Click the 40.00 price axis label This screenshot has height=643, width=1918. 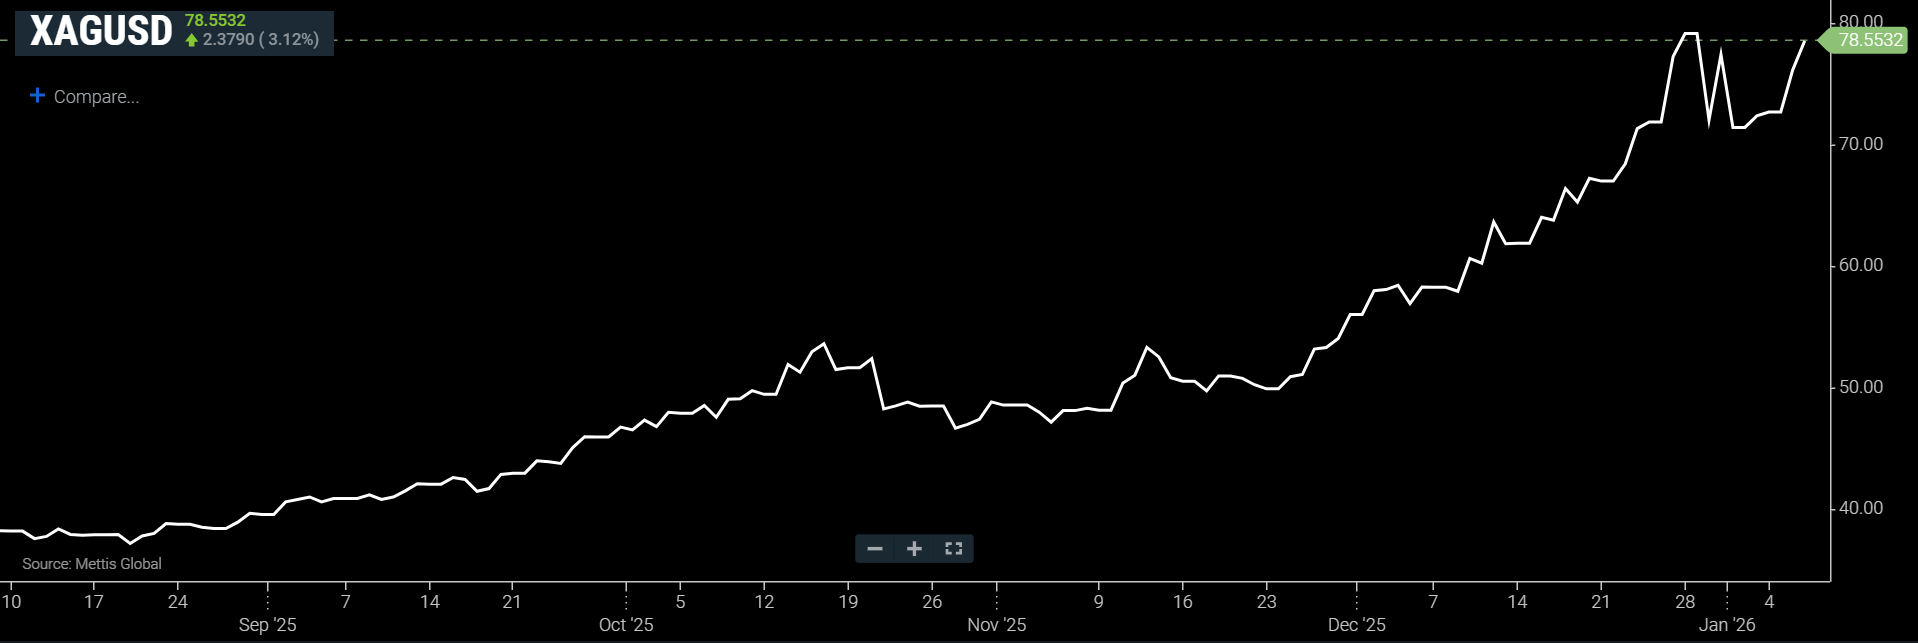click(x=1860, y=508)
